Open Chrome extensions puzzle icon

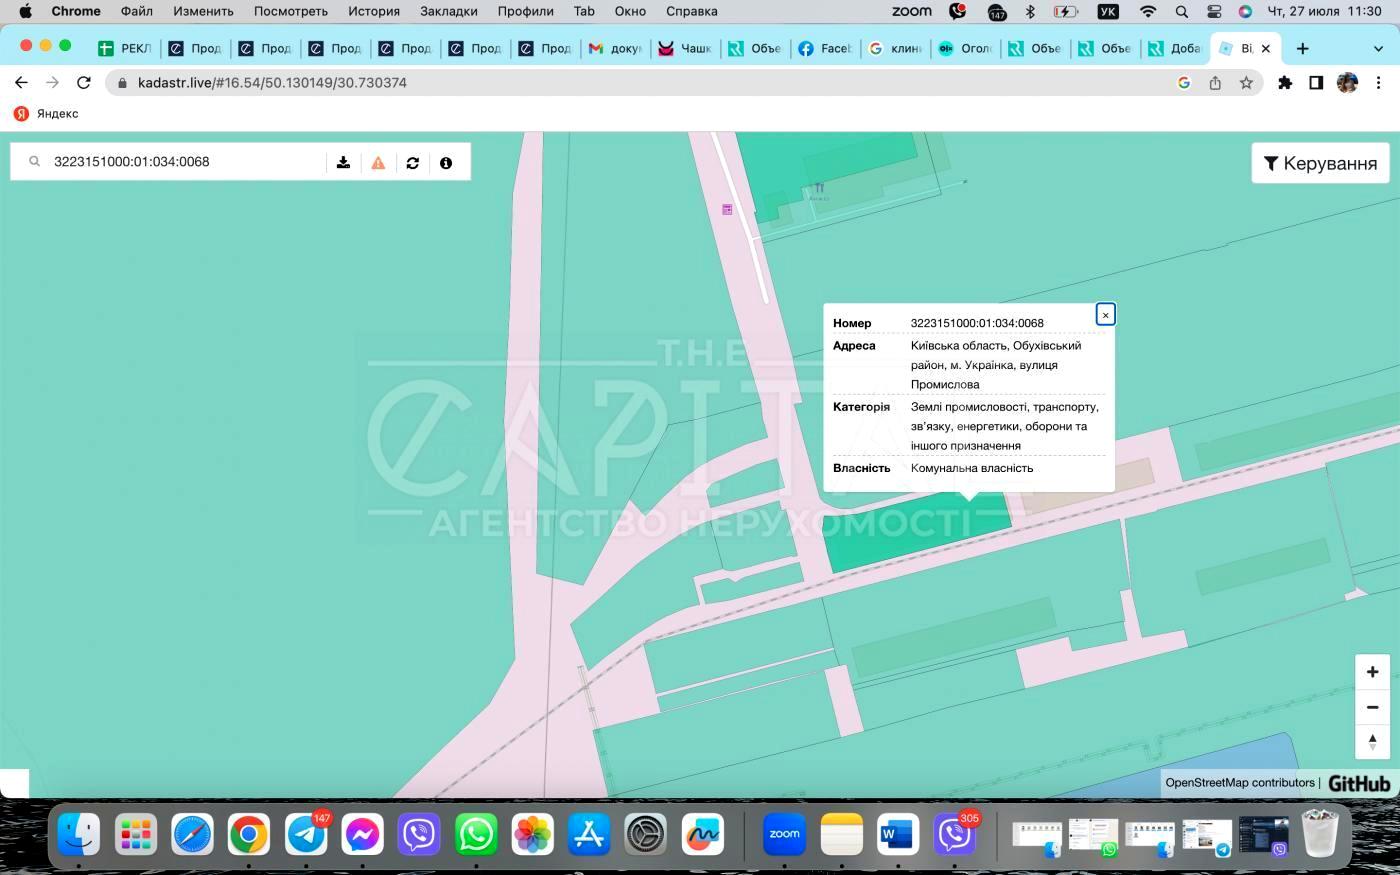point(1285,83)
